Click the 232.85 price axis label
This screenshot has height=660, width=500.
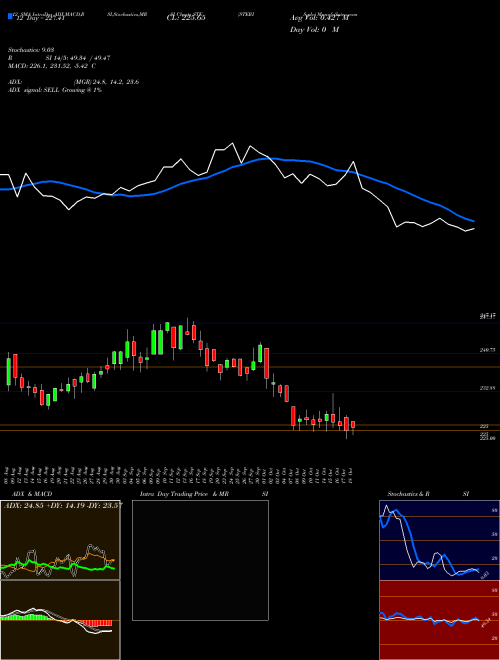487,388
